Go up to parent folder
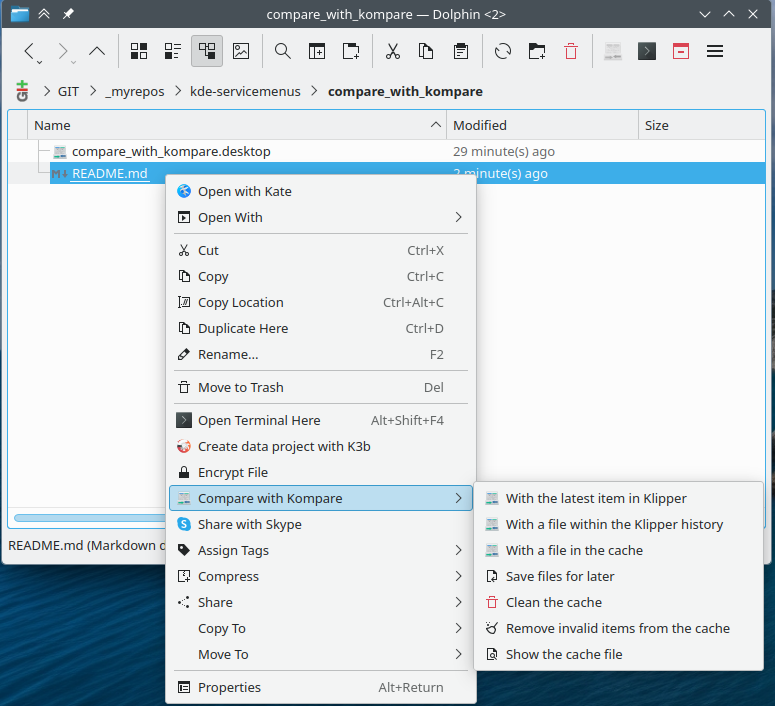 coord(97,51)
